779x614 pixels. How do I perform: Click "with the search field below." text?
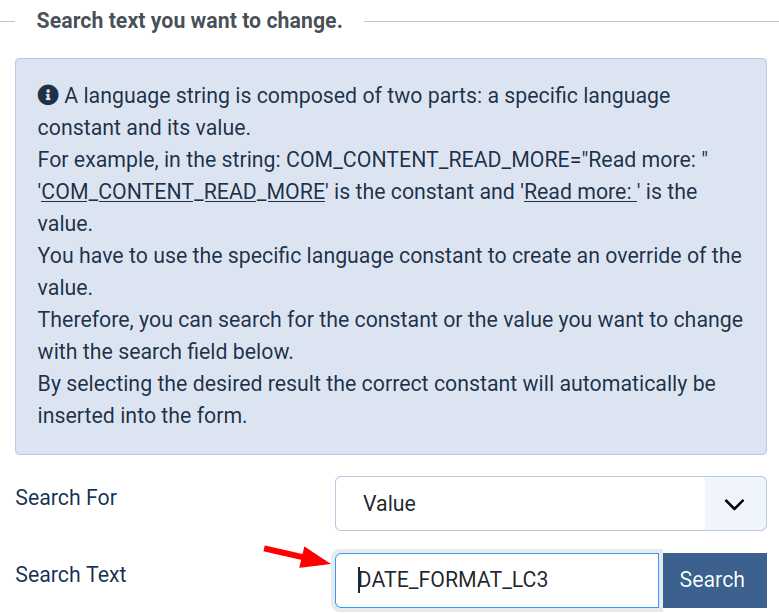pos(165,351)
